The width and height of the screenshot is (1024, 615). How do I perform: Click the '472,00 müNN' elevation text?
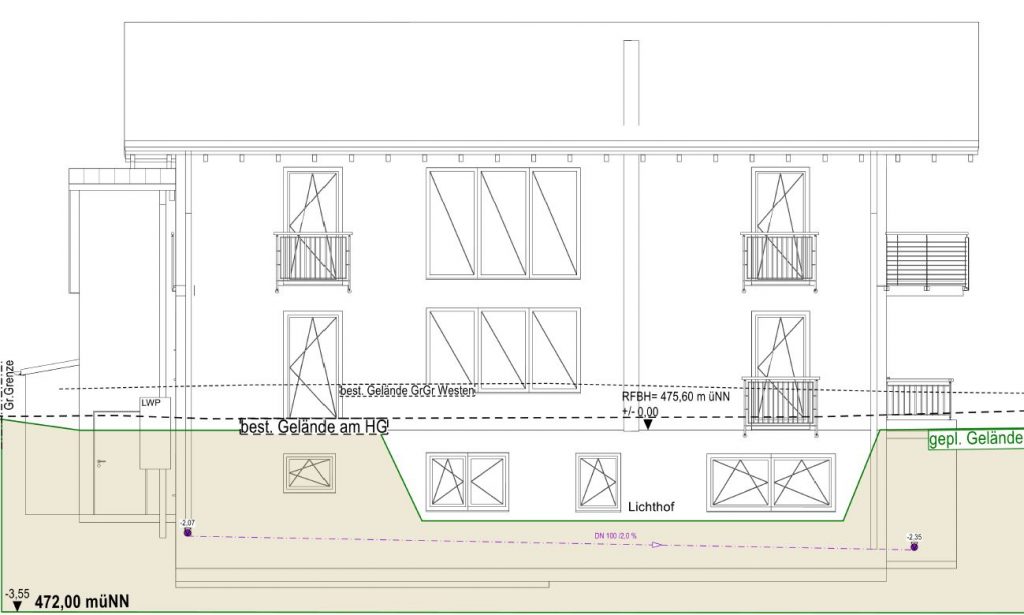coord(82,601)
